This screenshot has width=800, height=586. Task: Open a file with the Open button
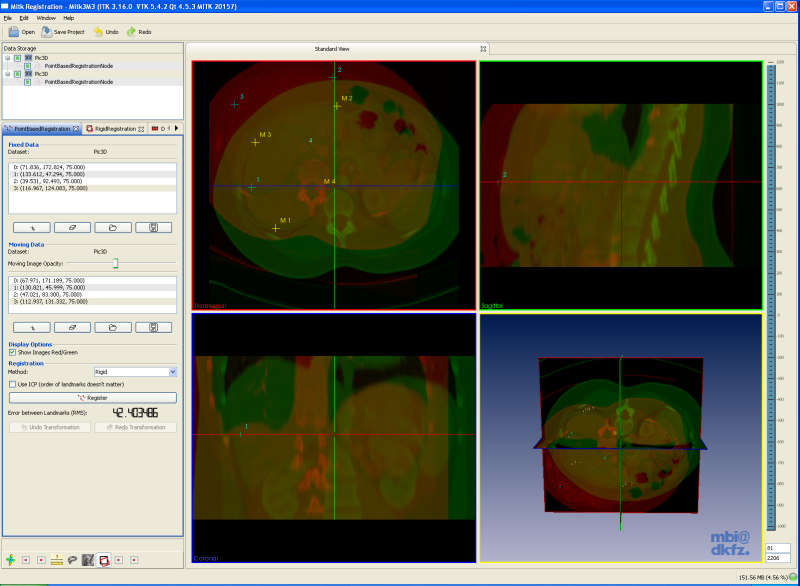[x=21, y=32]
